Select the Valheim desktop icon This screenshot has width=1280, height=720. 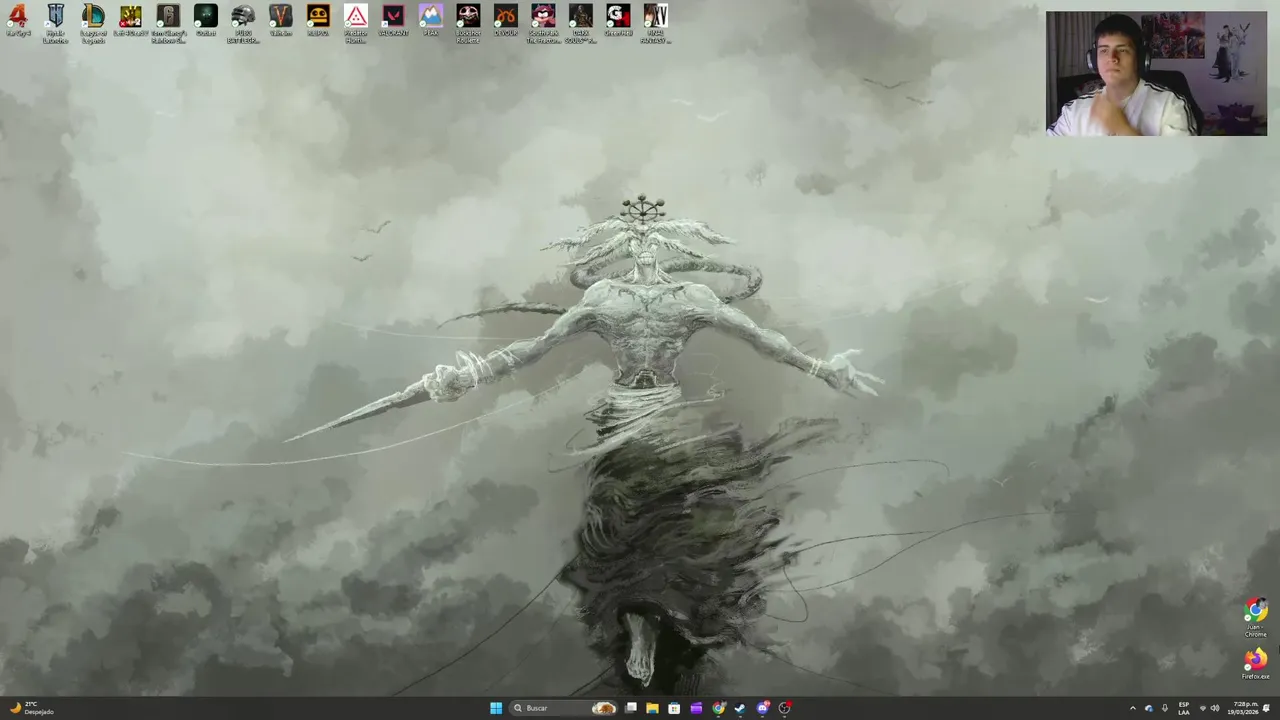(280, 21)
